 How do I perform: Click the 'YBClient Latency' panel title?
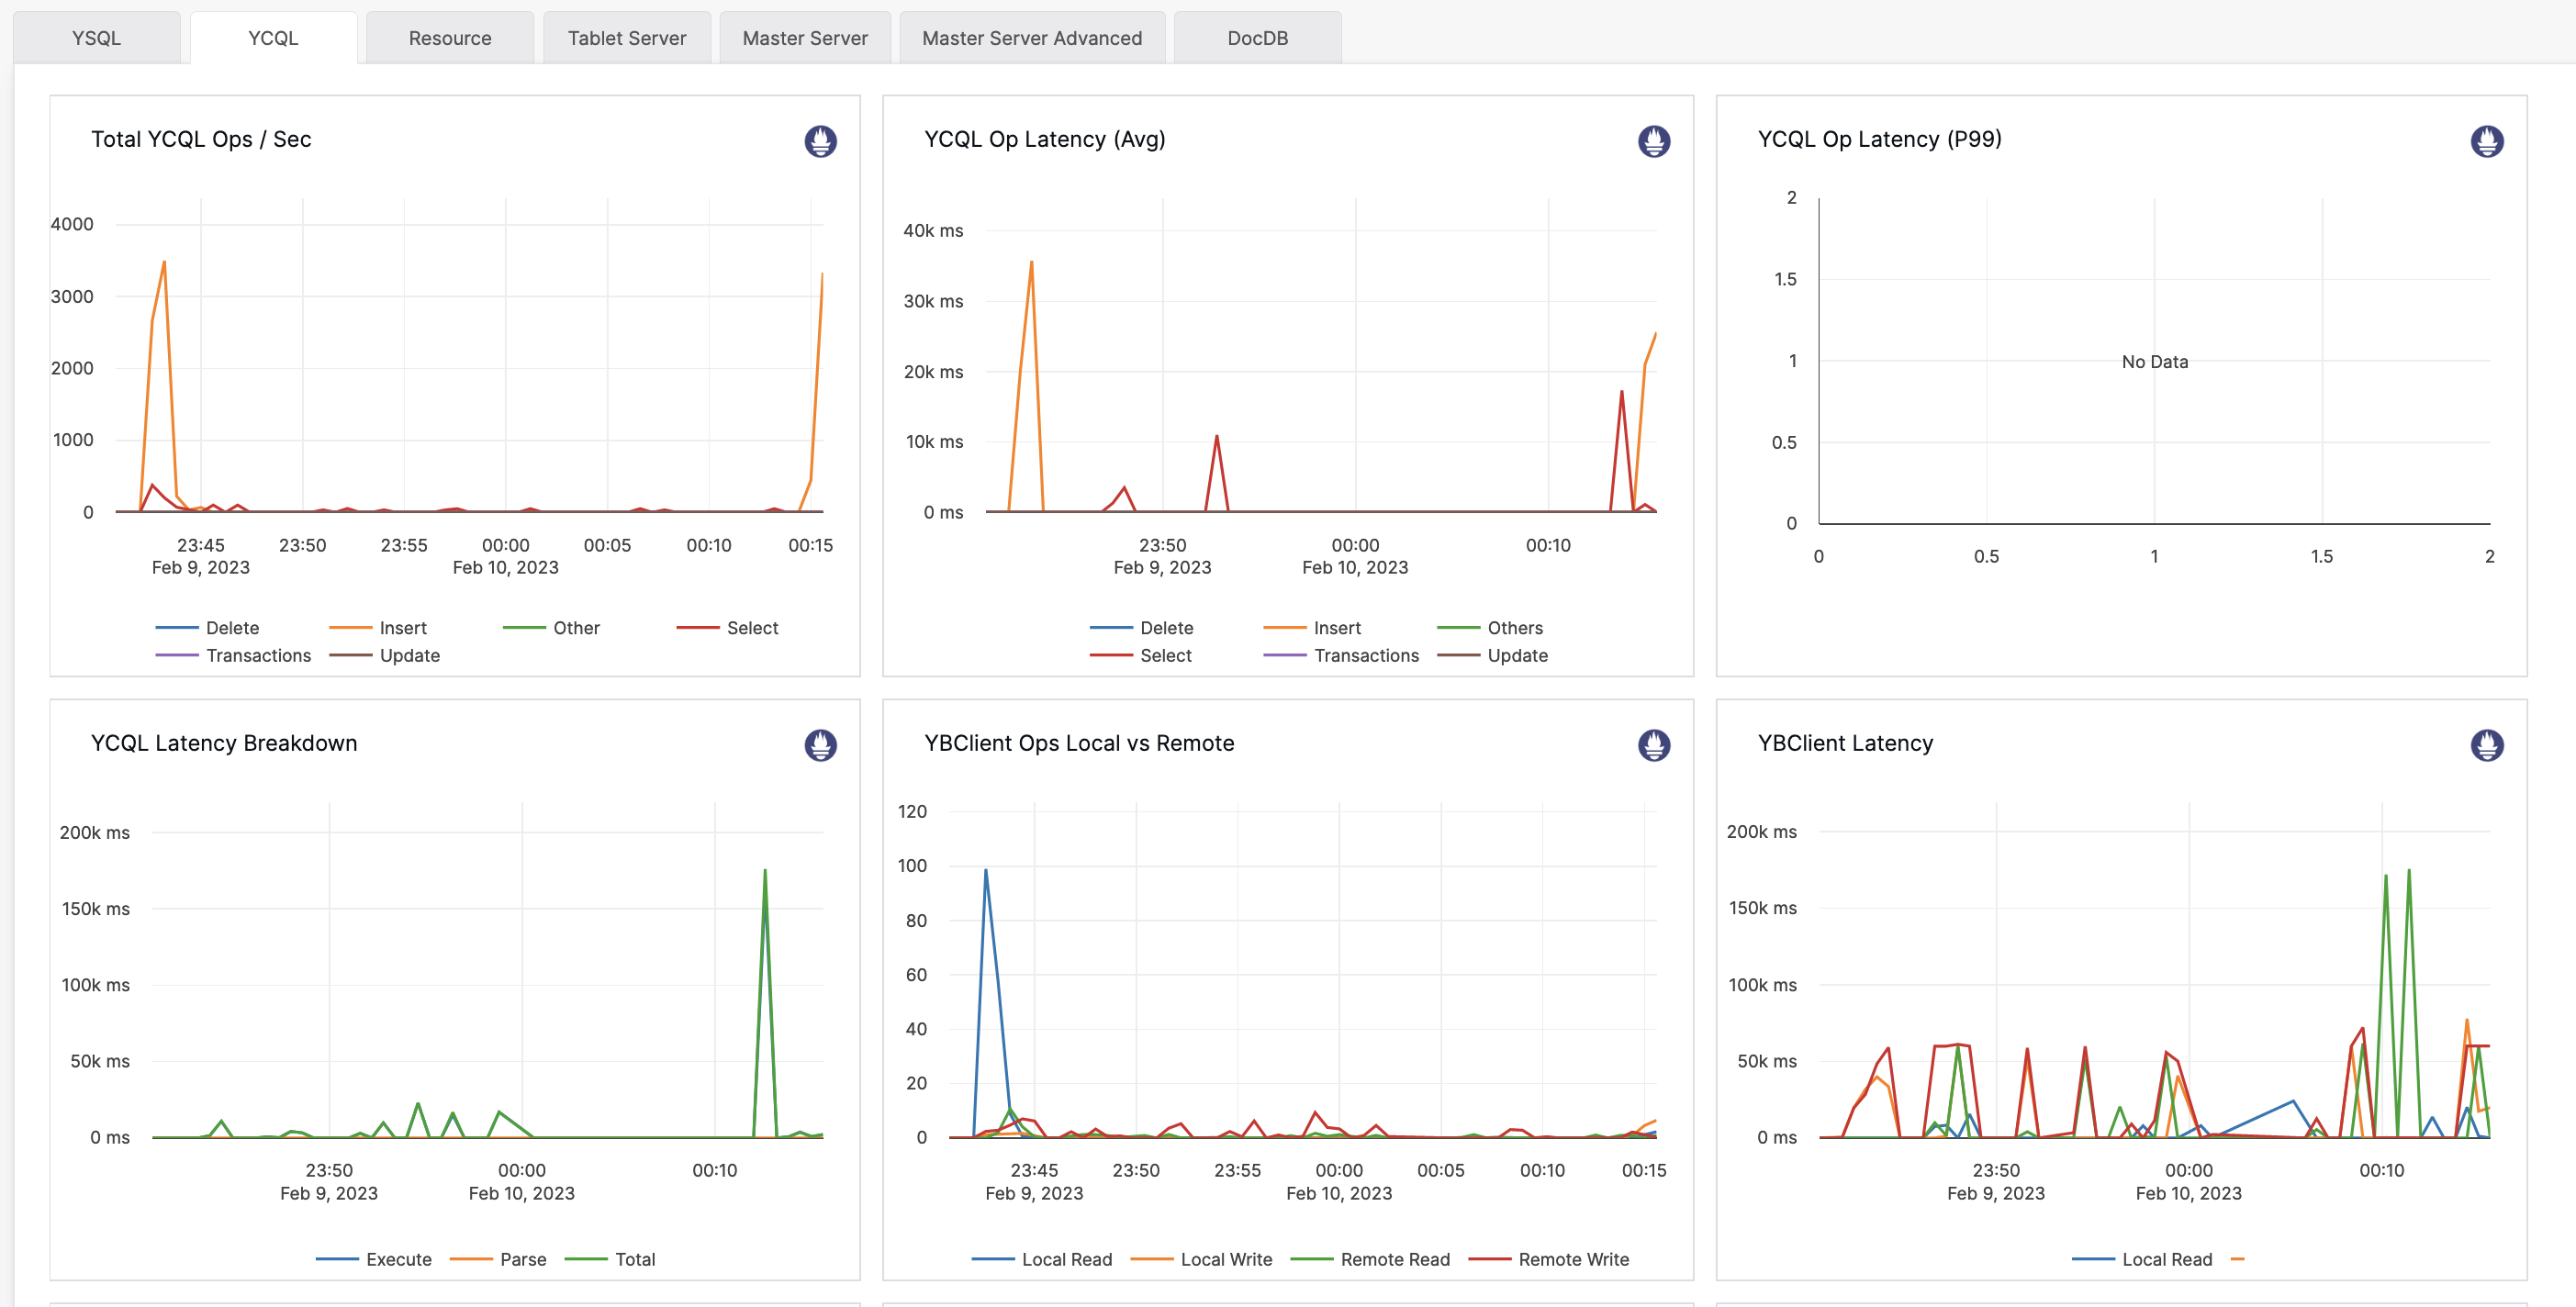point(1845,743)
